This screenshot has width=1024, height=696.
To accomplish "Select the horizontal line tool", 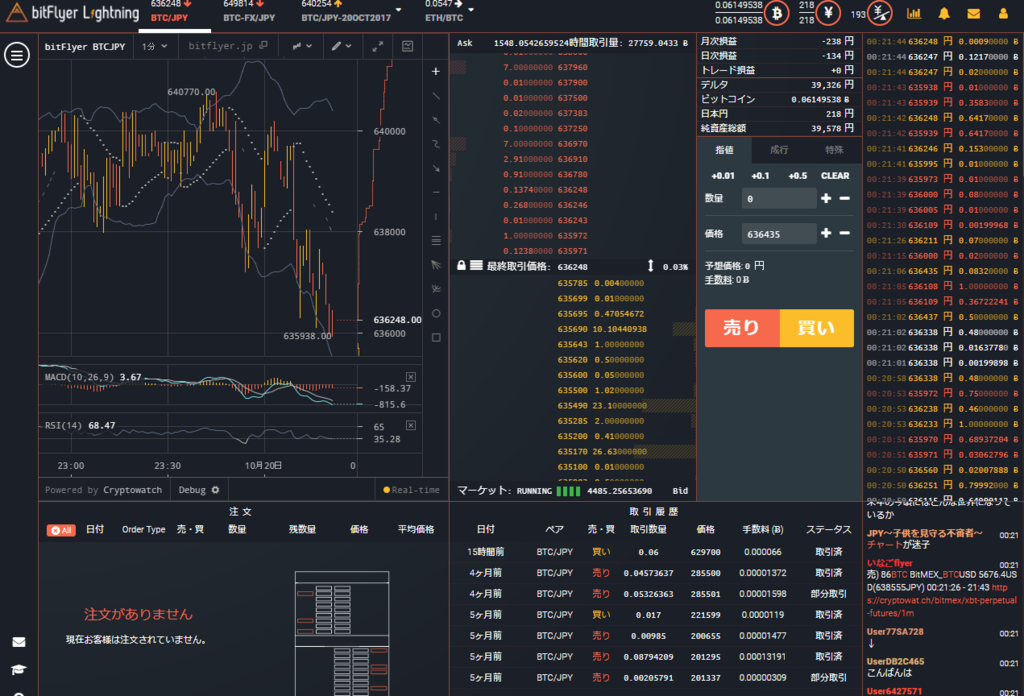I will point(436,193).
